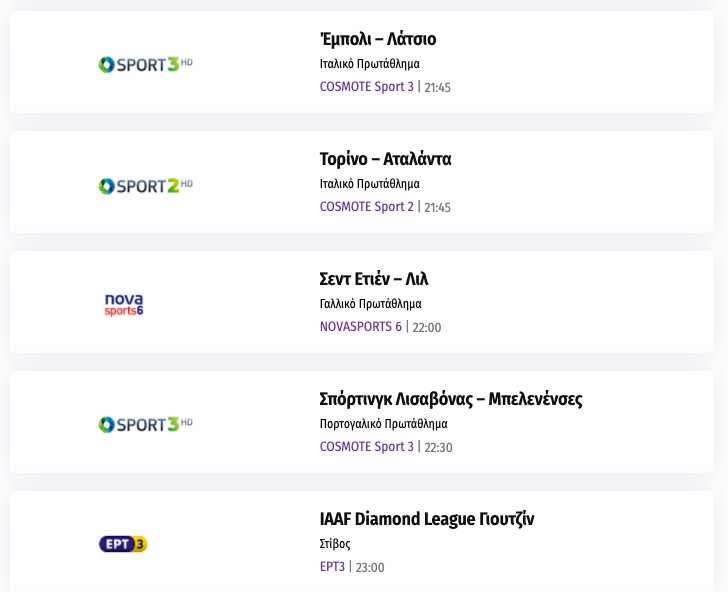Click Ιταλικό Πρωτάθλημα label under Τορίνο – Αταλάντα

click(x=369, y=184)
